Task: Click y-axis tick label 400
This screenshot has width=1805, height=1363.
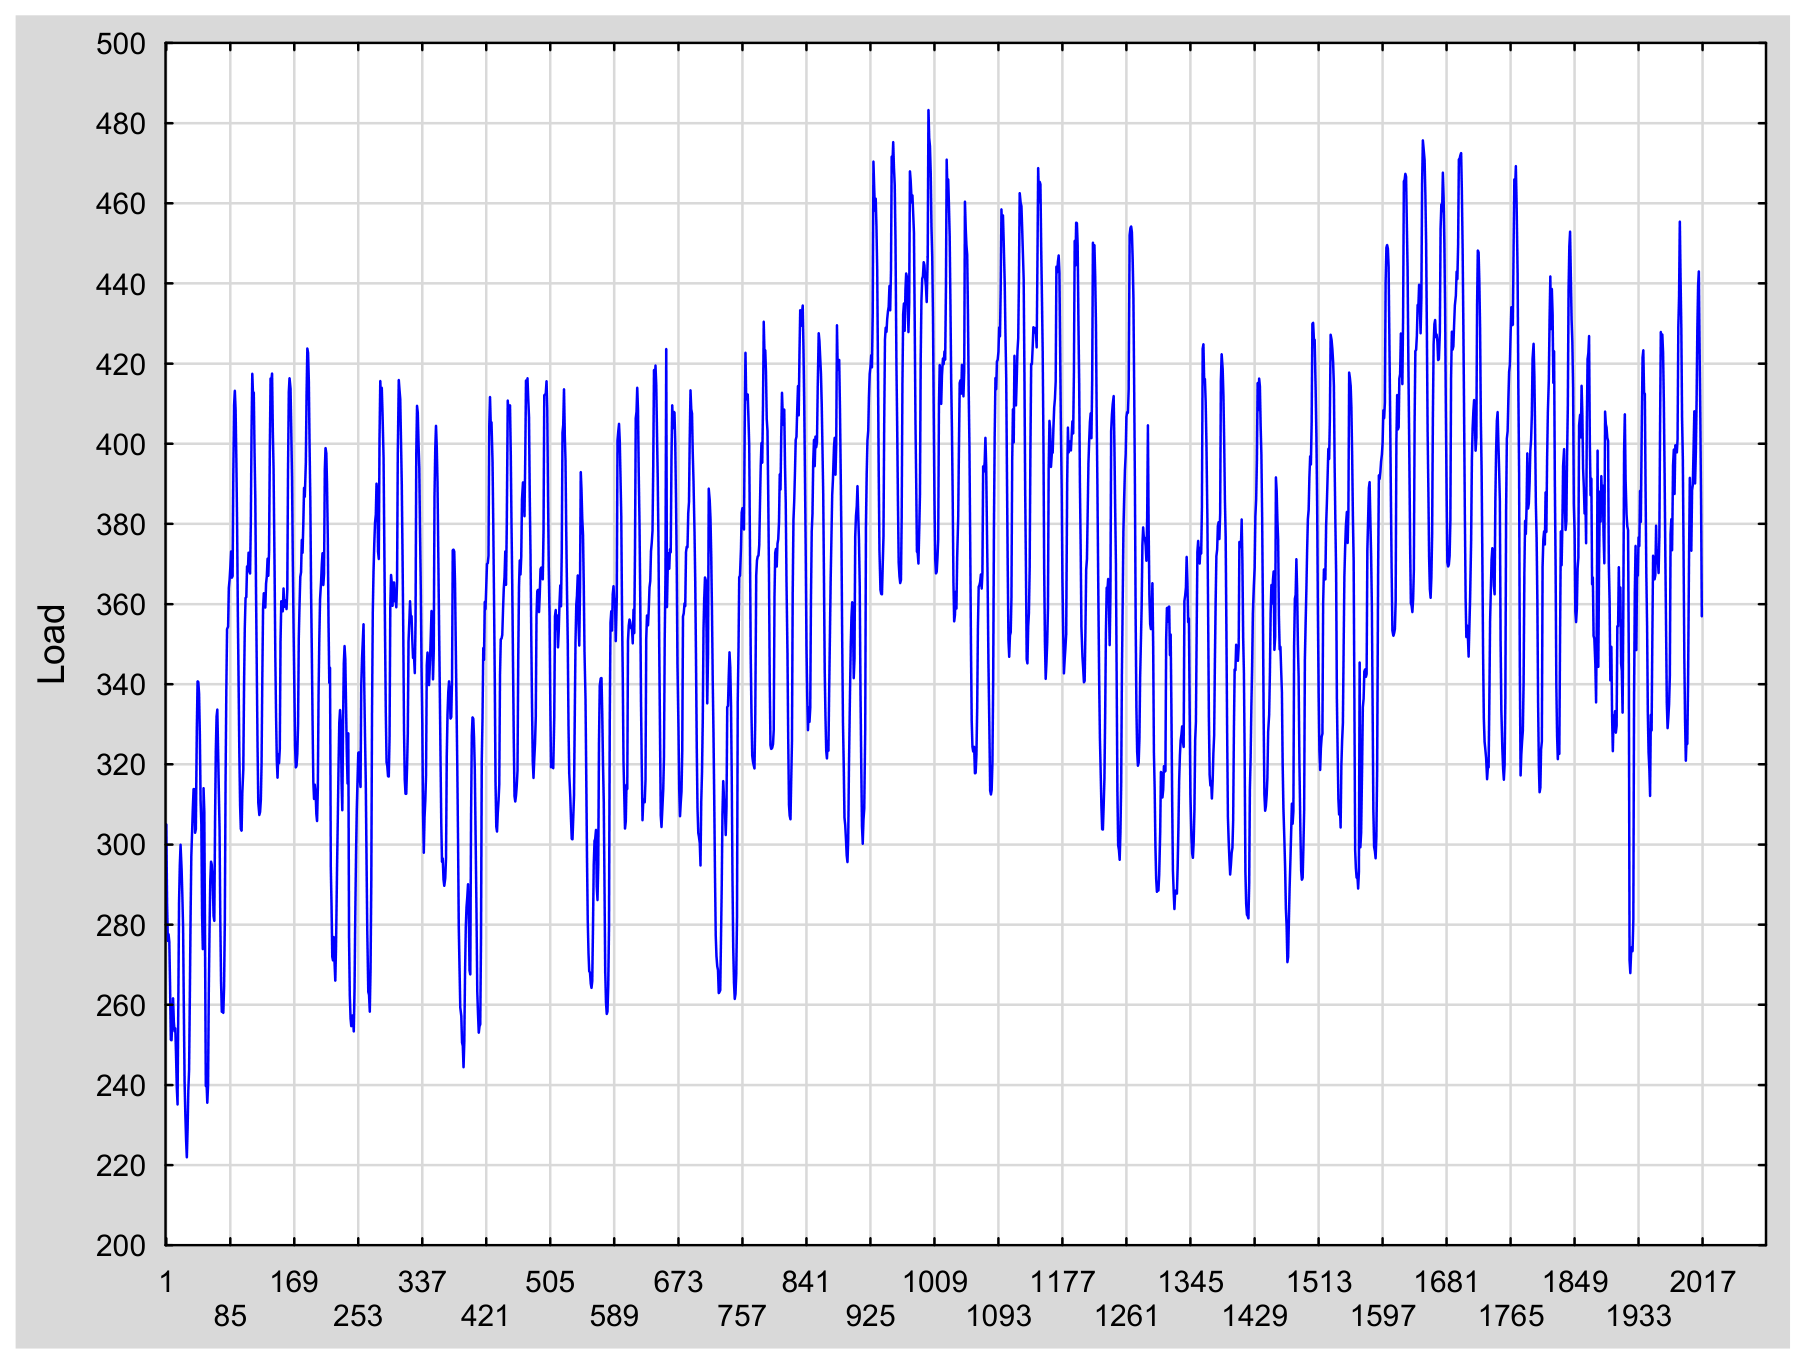Action: [x=121, y=445]
